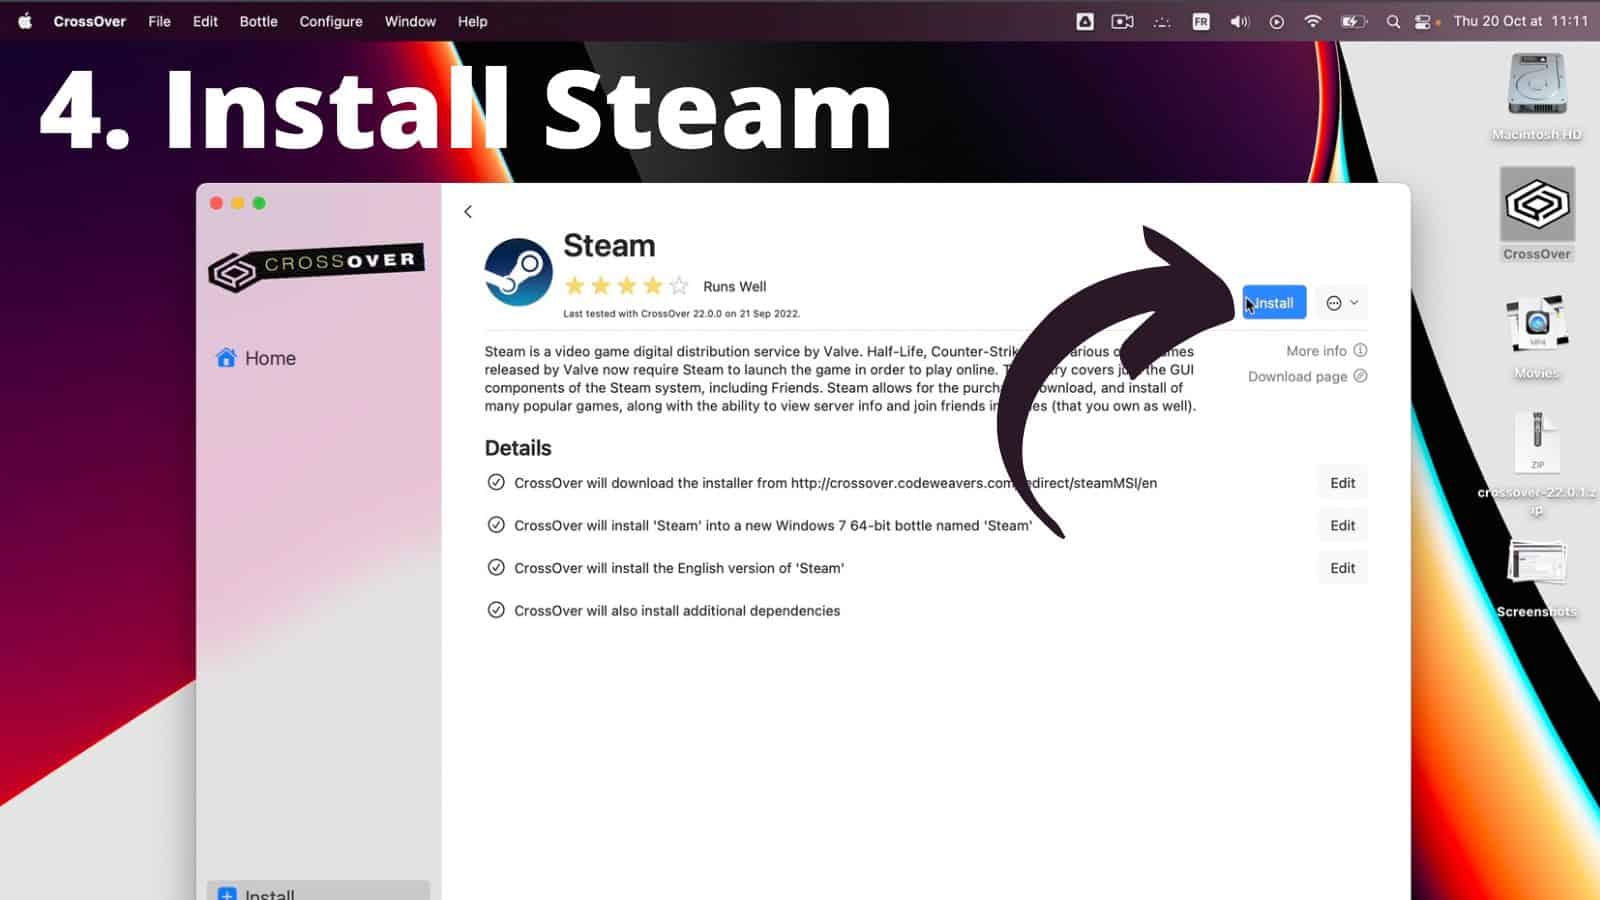1600x900 pixels.
Task: Open the volume control in menu bar
Action: pos(1240,21)
